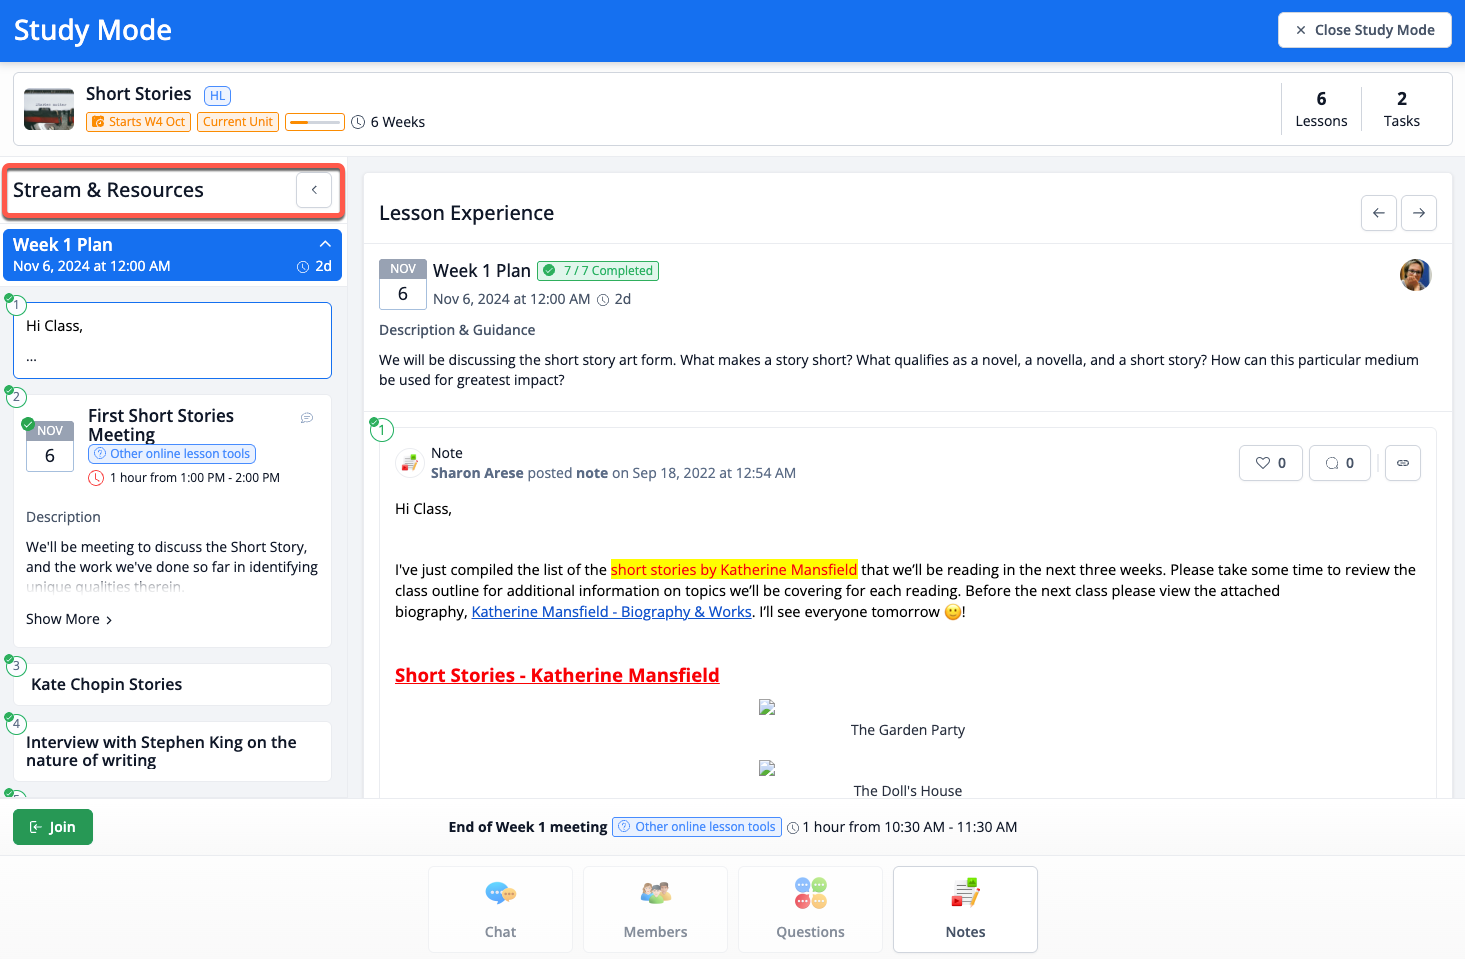Go to previous lesson with left arrow
This screenshot has width=1465, height=959.
tap(1379, 213)
